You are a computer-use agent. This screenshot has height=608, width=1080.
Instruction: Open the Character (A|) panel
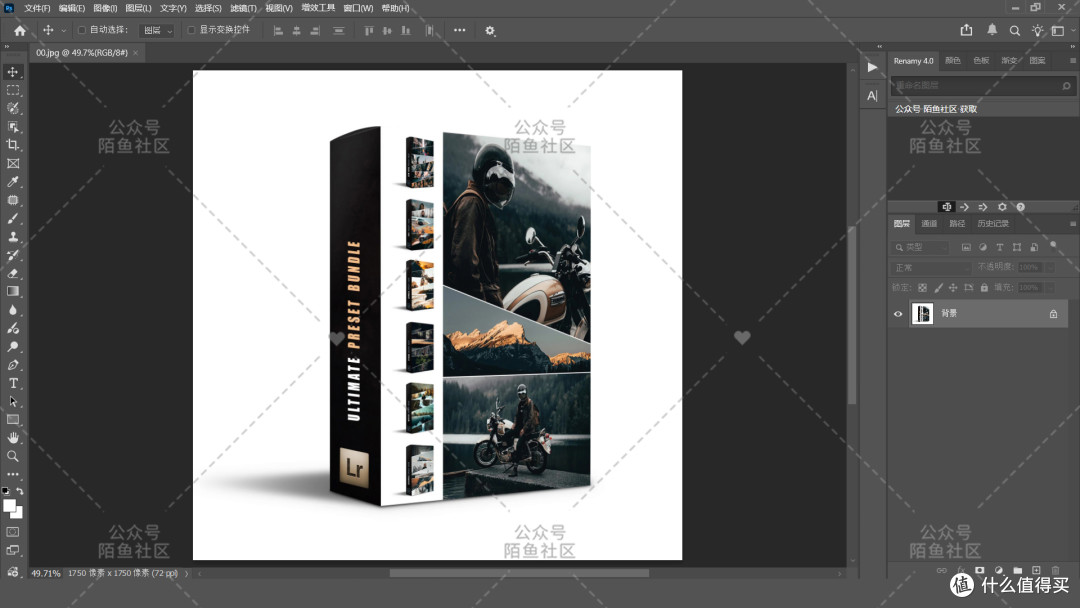(873, 96)
